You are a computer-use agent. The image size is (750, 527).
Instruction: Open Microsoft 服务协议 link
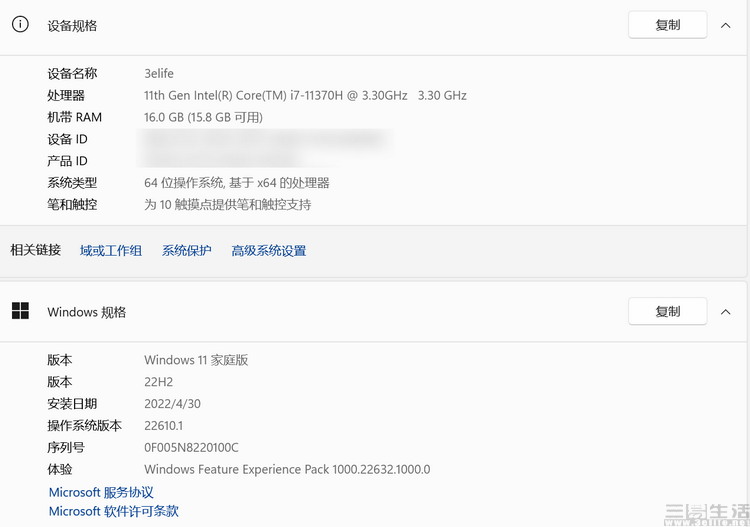pos(101,492)
